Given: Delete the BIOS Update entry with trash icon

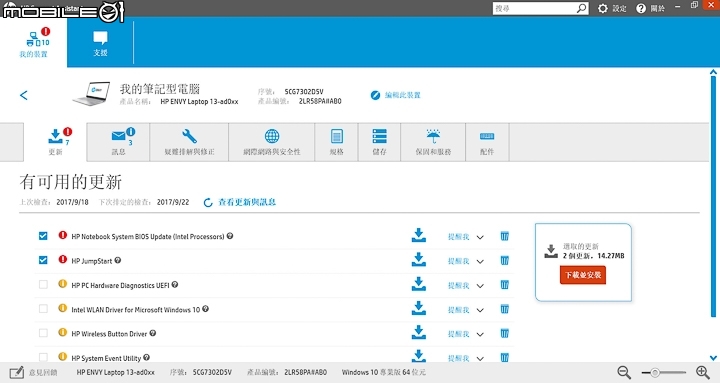Looking at the screenshot, I should point(505,236).
